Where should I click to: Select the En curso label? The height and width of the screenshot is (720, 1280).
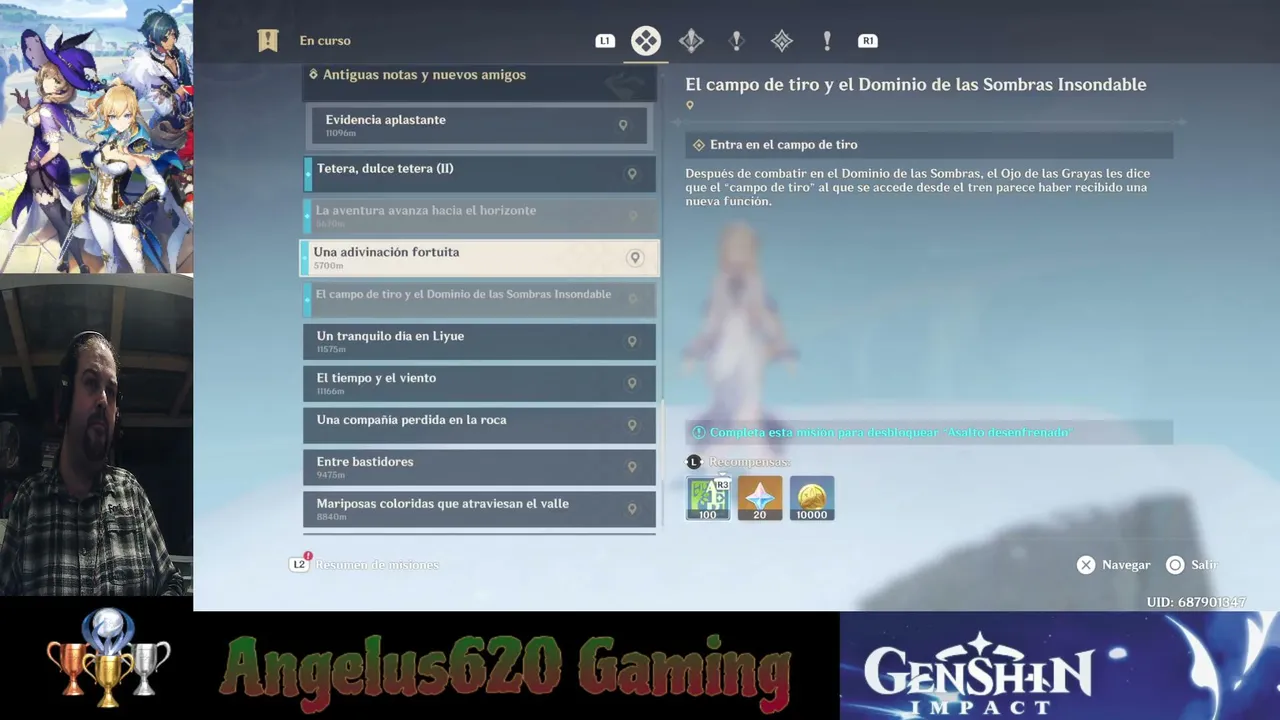(x=325, y=41)
